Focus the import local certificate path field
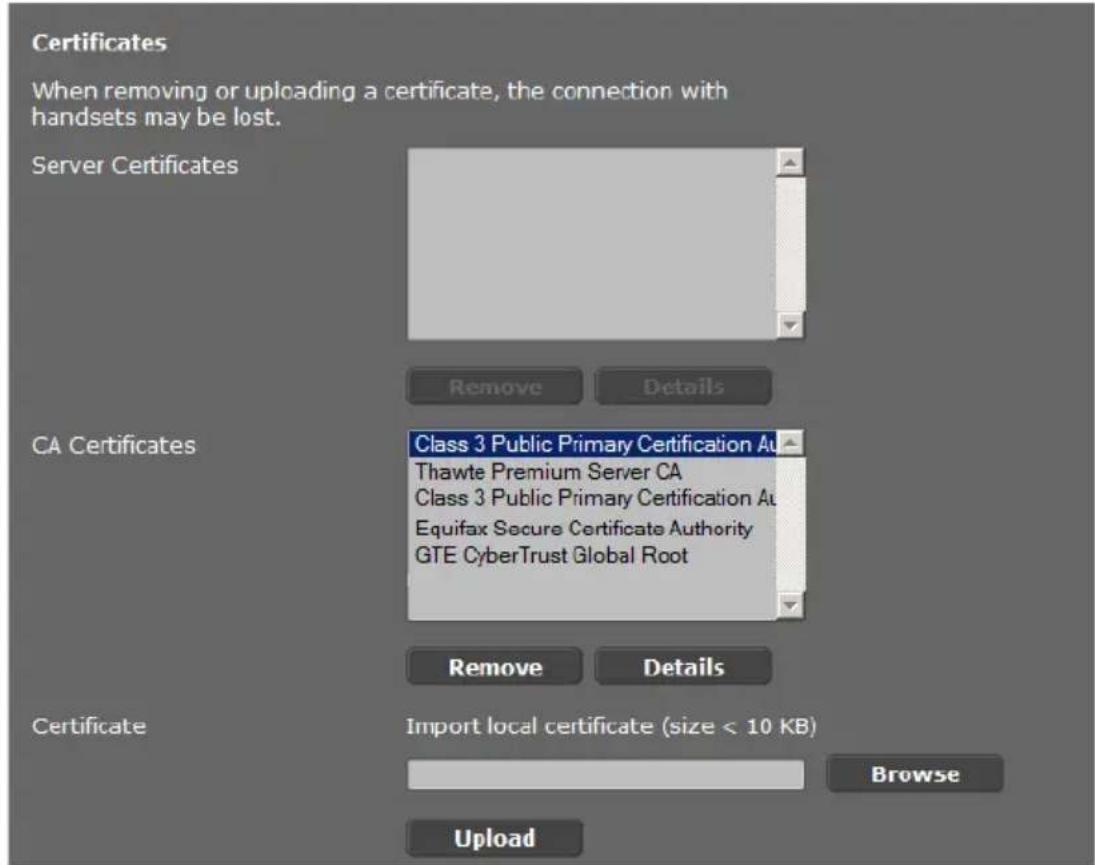Viewport: 1095px width, 865px height. point(605,775)
